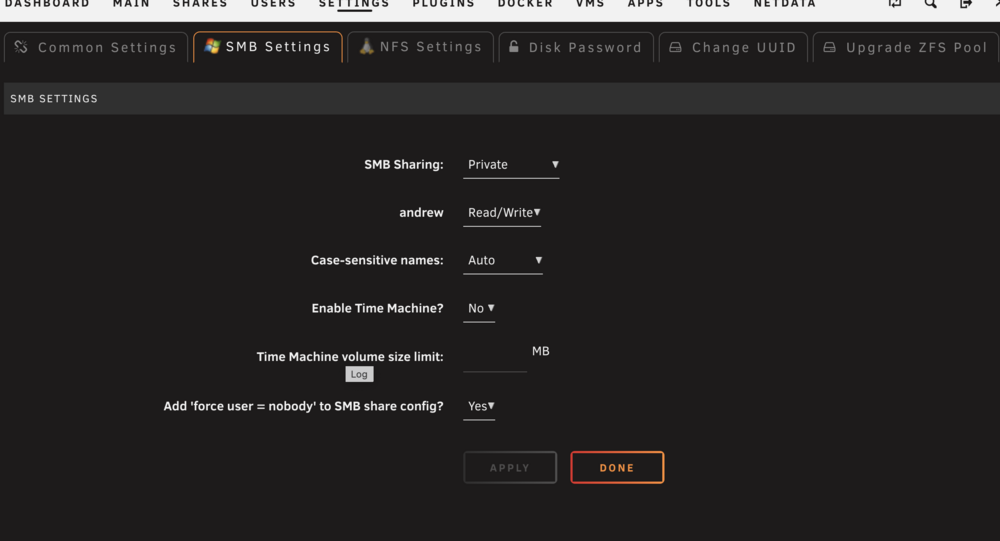Click the padlock icon beside Disk Password
The height and width of the screenshot is (541, 1000).
513,47
